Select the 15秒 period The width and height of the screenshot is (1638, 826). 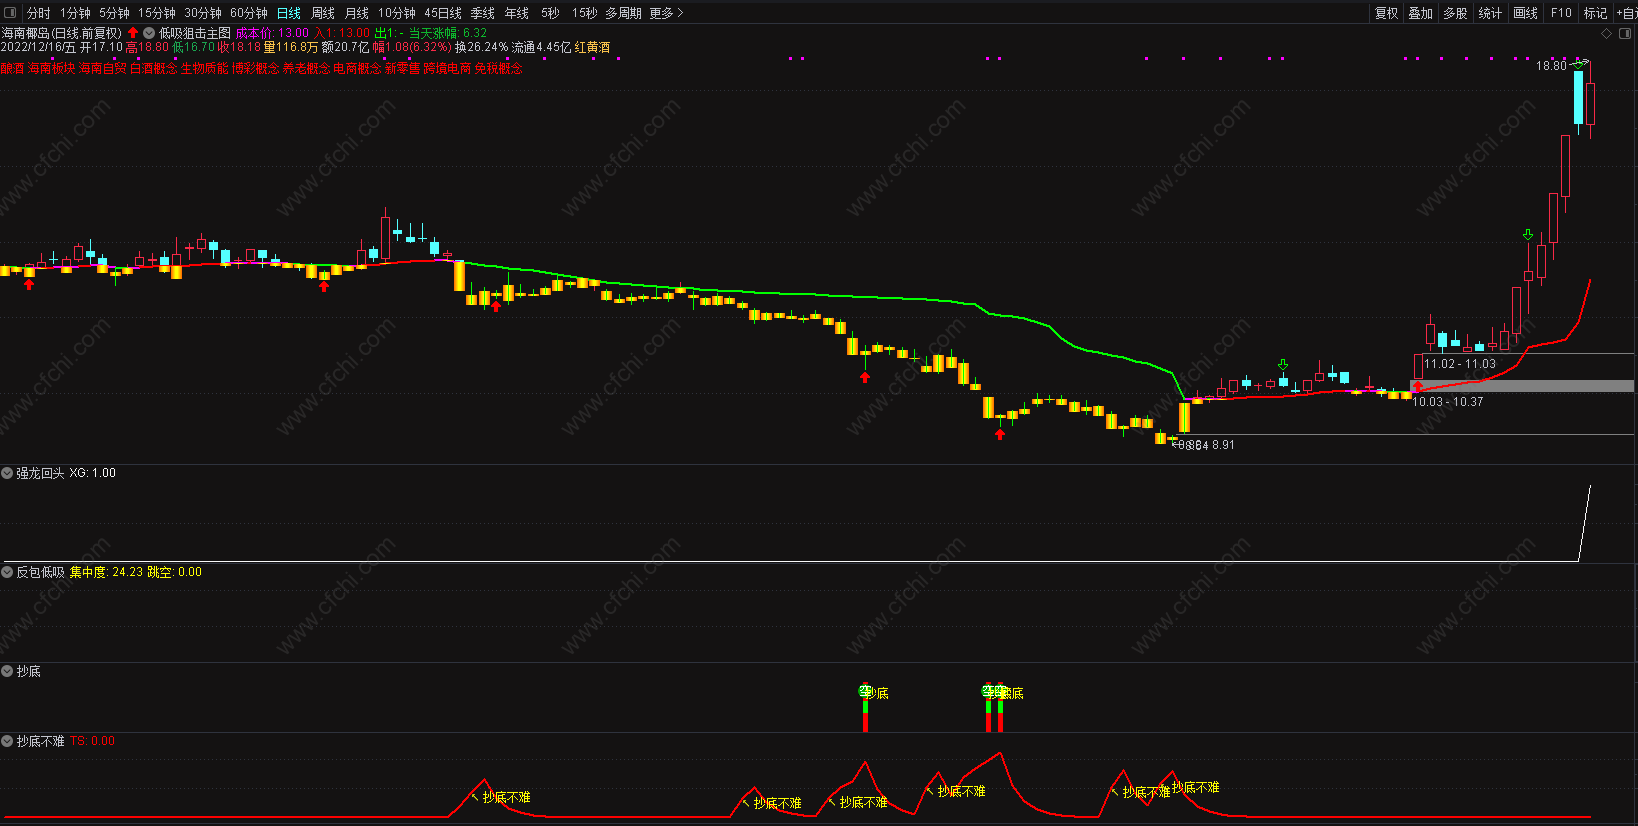(x=585, y=13)
